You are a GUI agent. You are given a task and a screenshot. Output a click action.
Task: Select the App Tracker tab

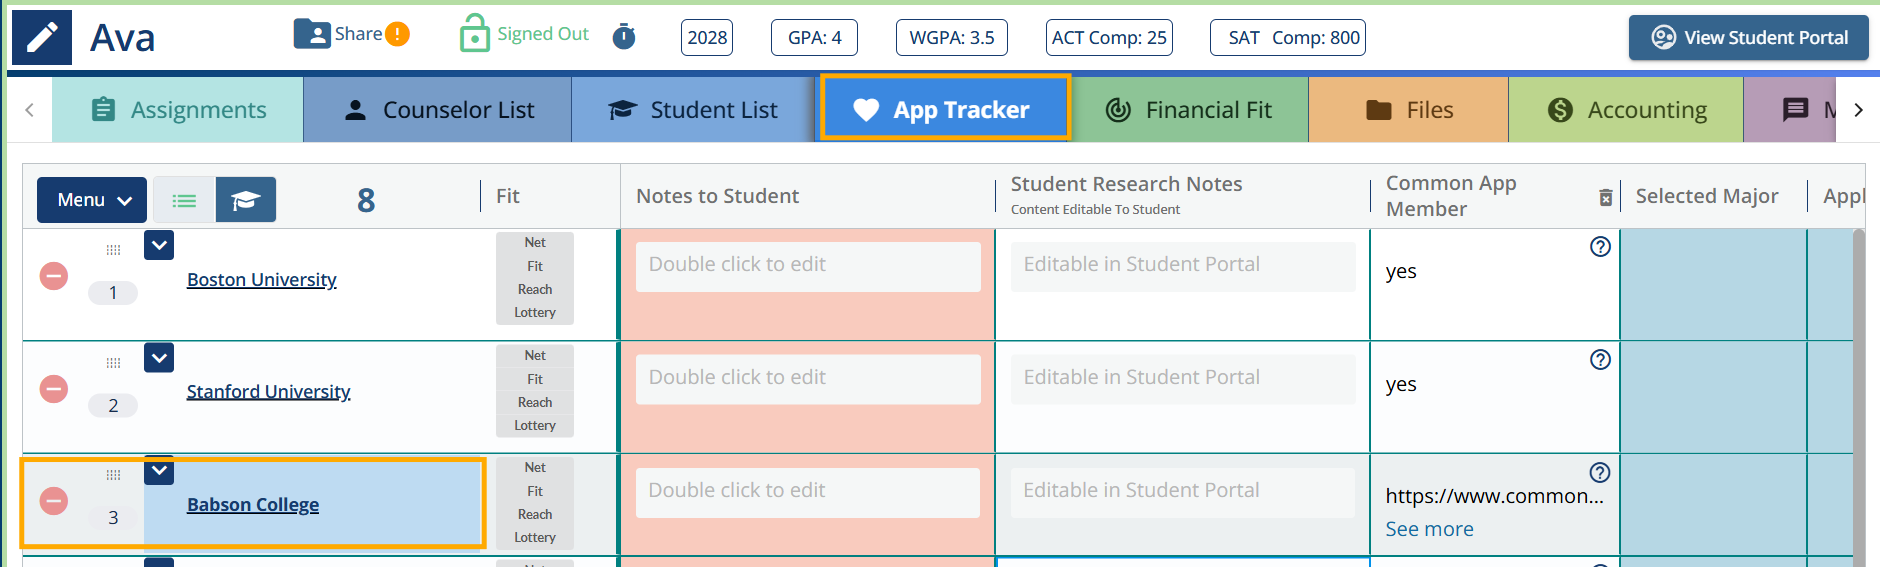click(945, 110)
